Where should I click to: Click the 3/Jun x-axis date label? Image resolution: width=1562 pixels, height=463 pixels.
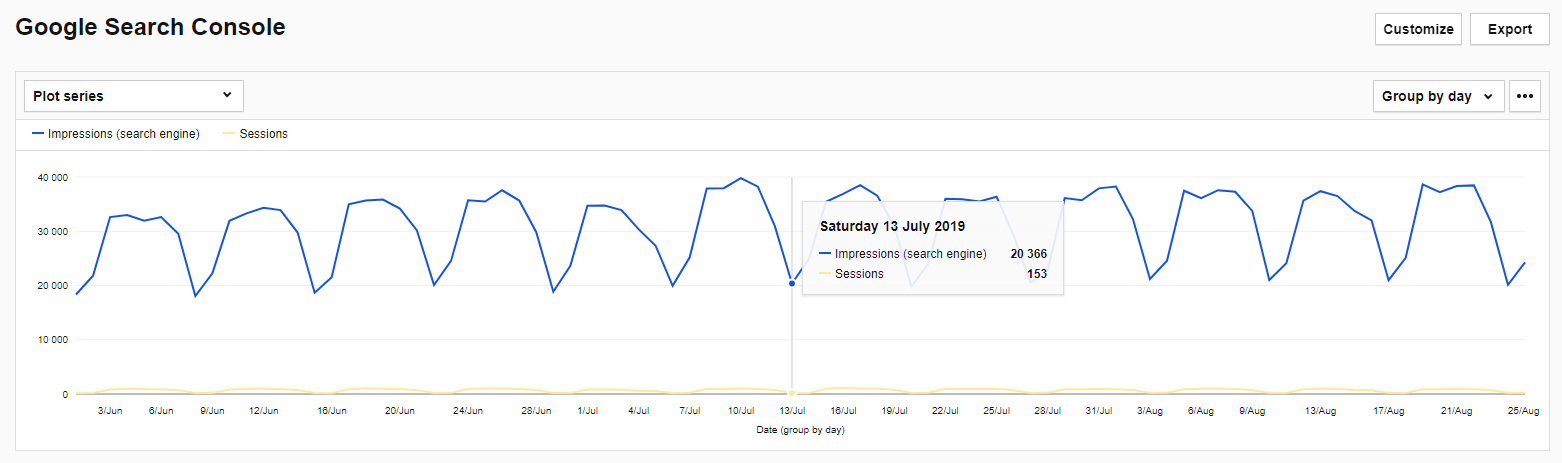109,411
